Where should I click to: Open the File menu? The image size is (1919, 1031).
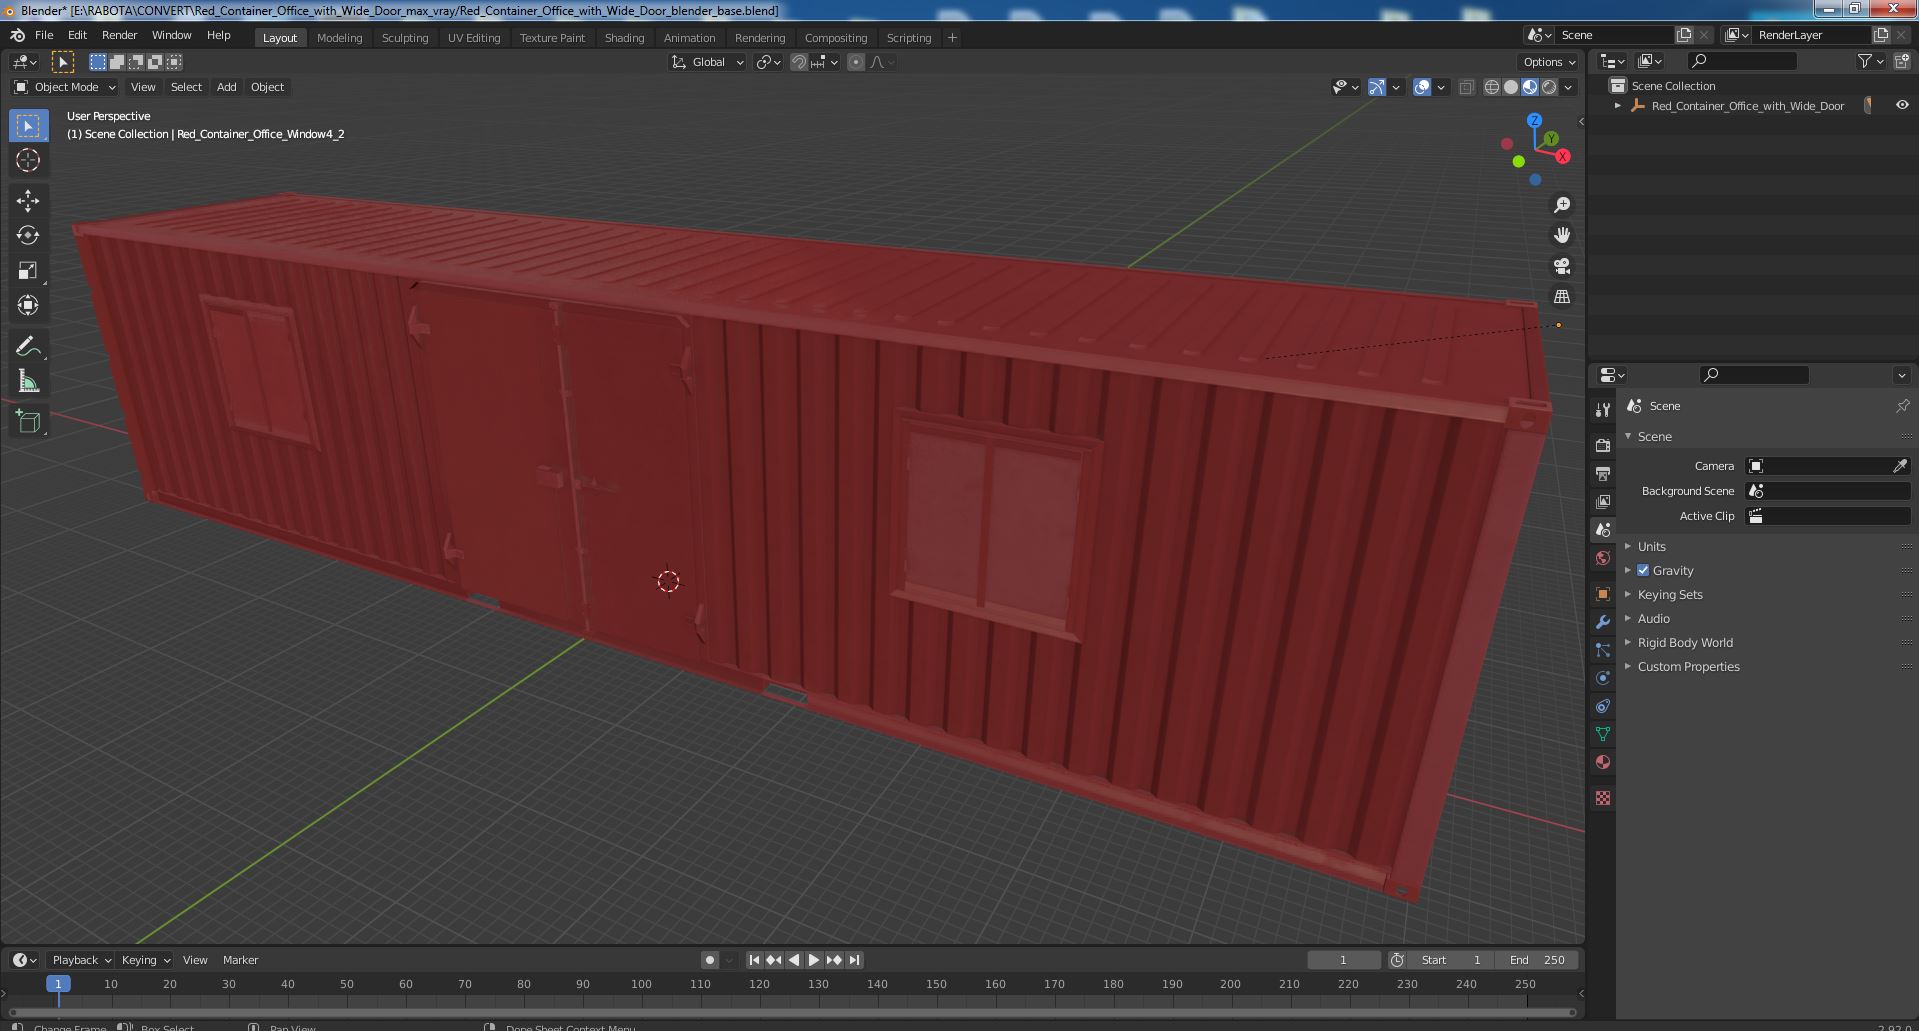44,35
